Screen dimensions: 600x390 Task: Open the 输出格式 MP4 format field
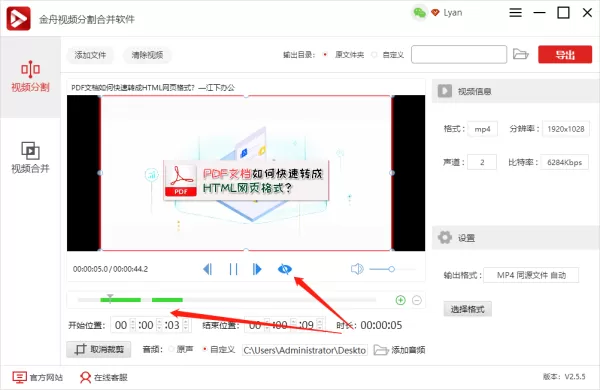[x=531, y=275]
